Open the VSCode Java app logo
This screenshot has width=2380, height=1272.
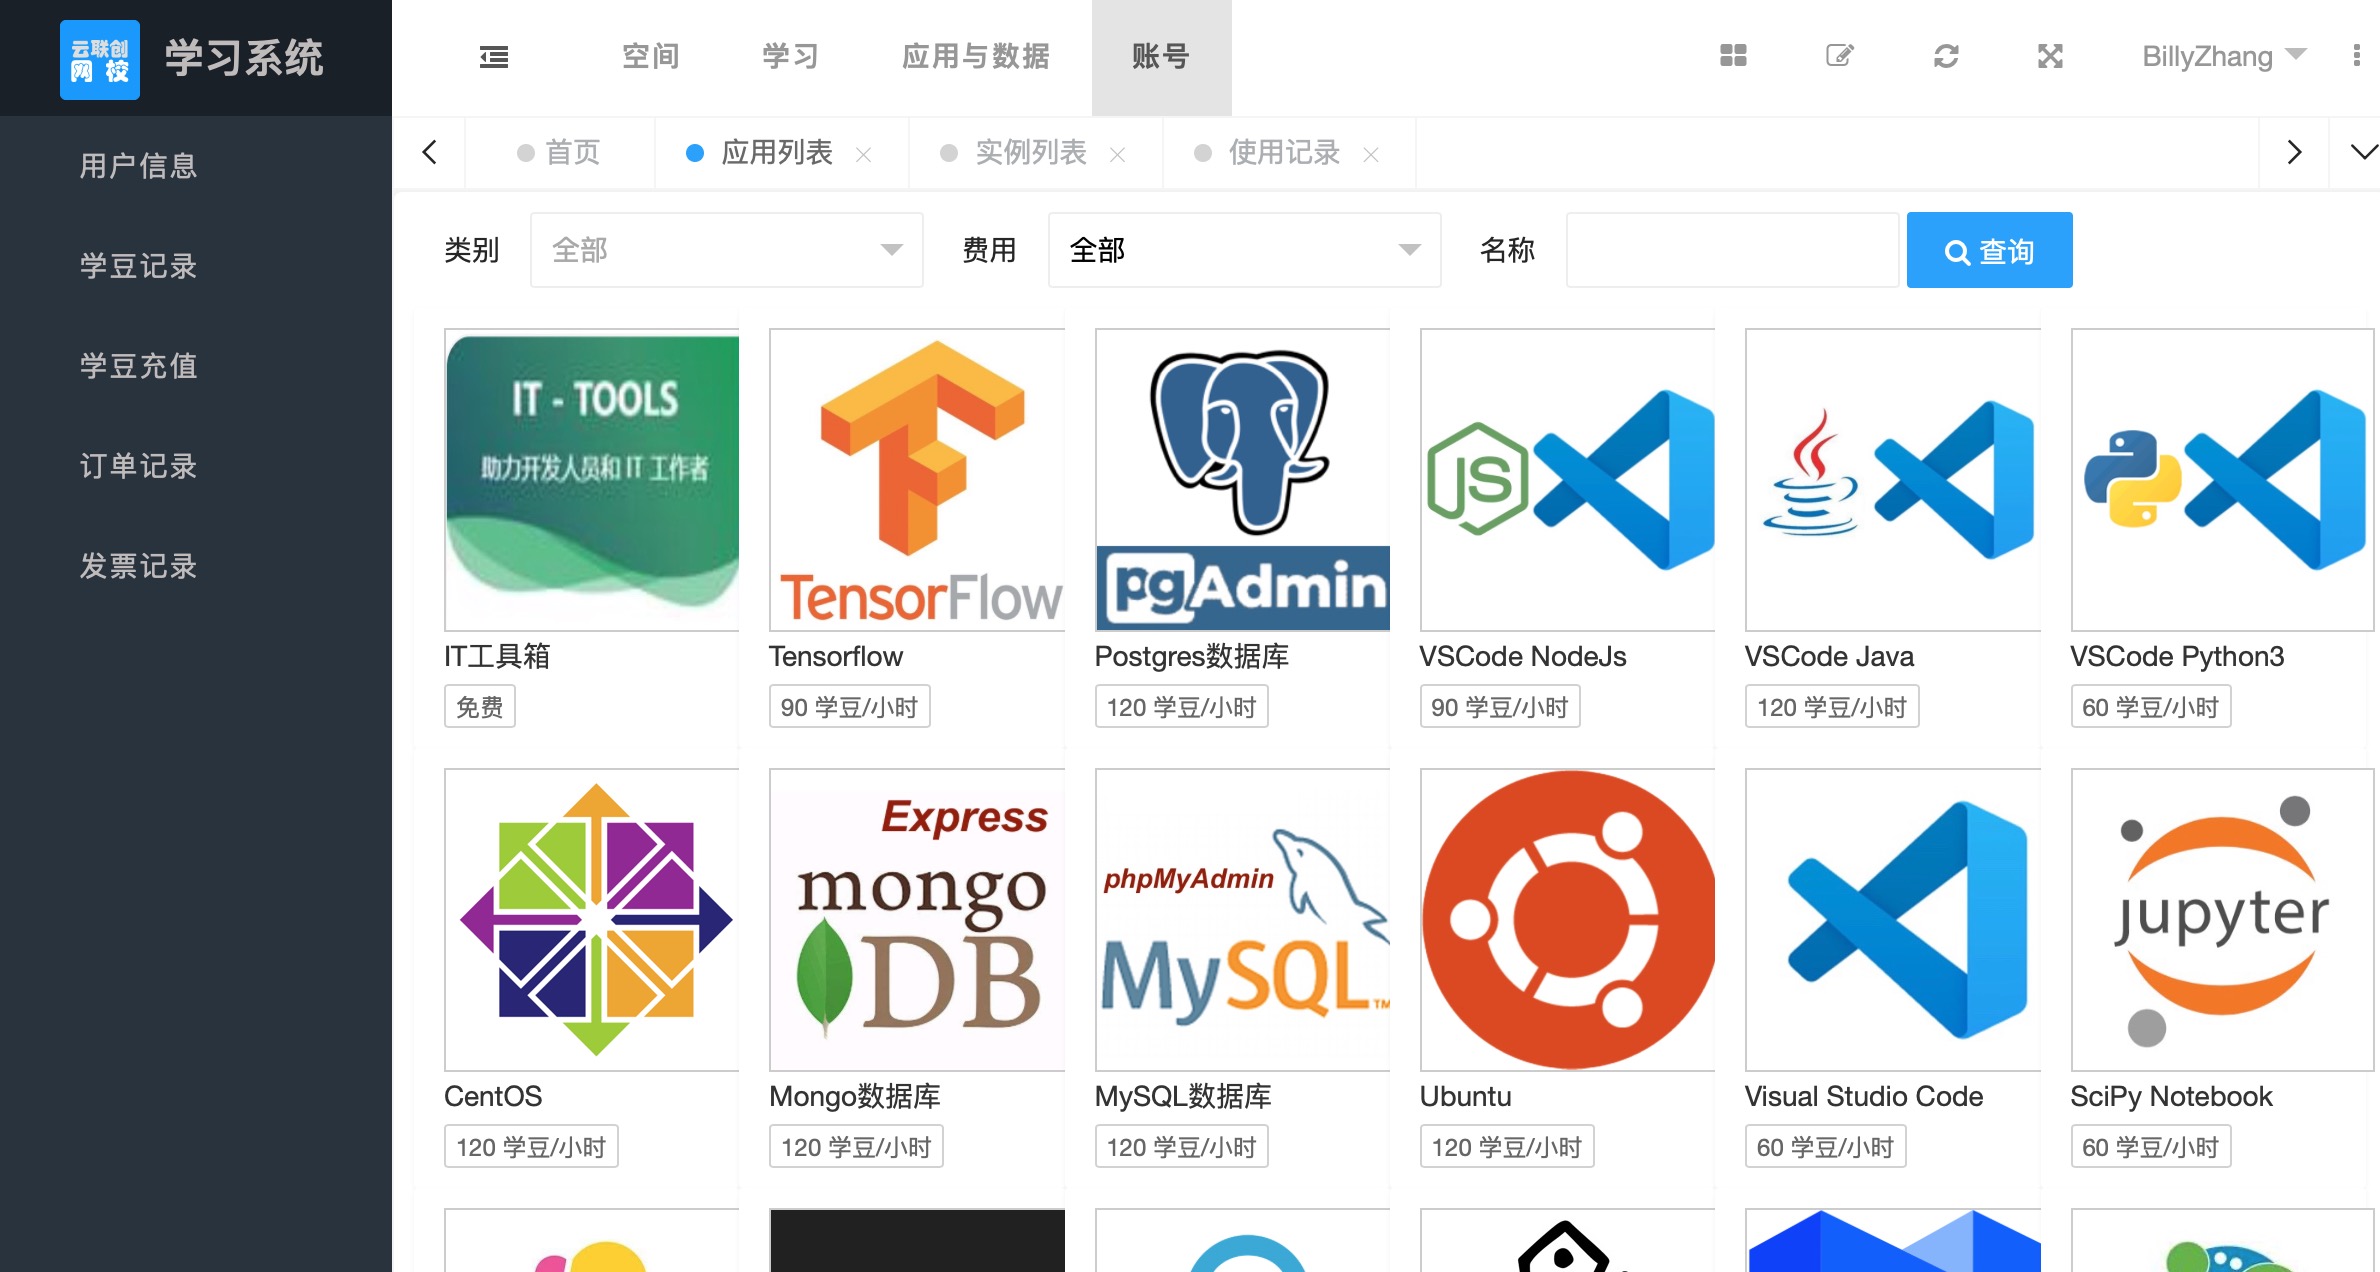click(1893, 480)
